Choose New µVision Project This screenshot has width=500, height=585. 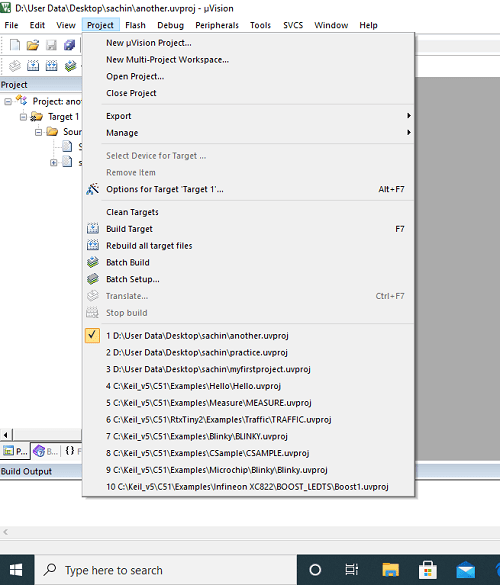point(248,43)
